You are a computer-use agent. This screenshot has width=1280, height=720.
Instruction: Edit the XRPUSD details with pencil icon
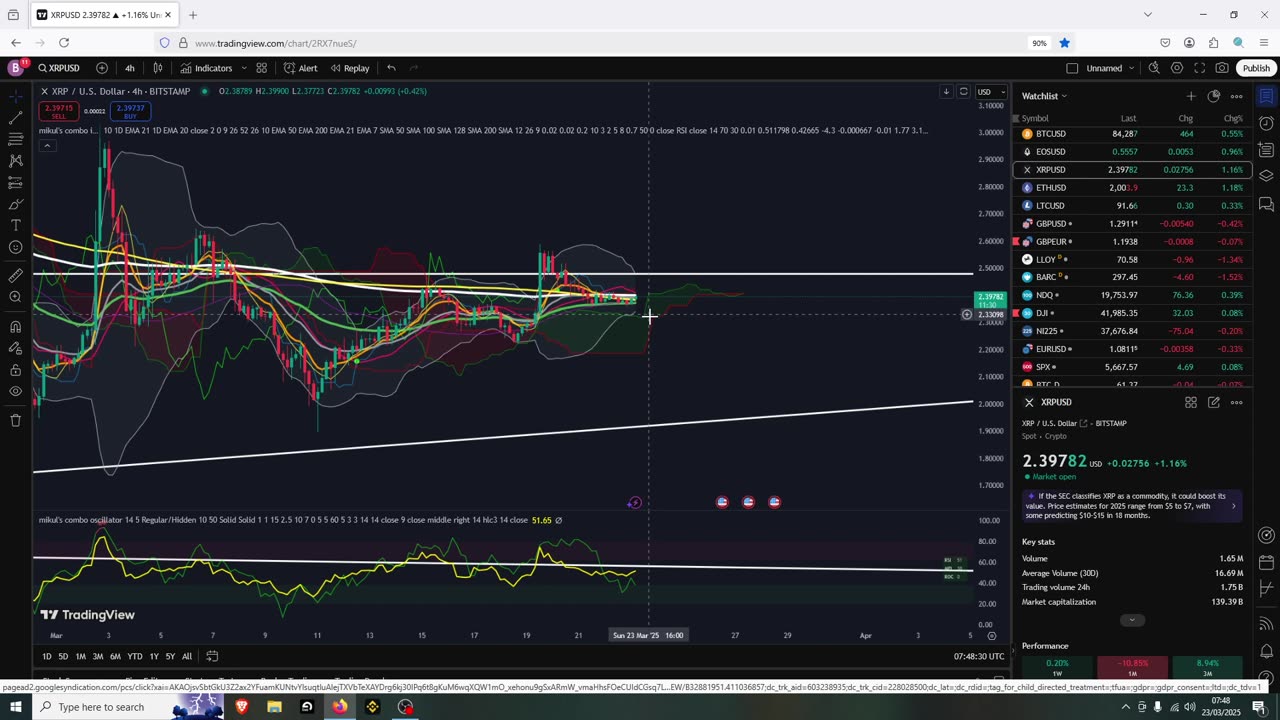click(1214, 402)
